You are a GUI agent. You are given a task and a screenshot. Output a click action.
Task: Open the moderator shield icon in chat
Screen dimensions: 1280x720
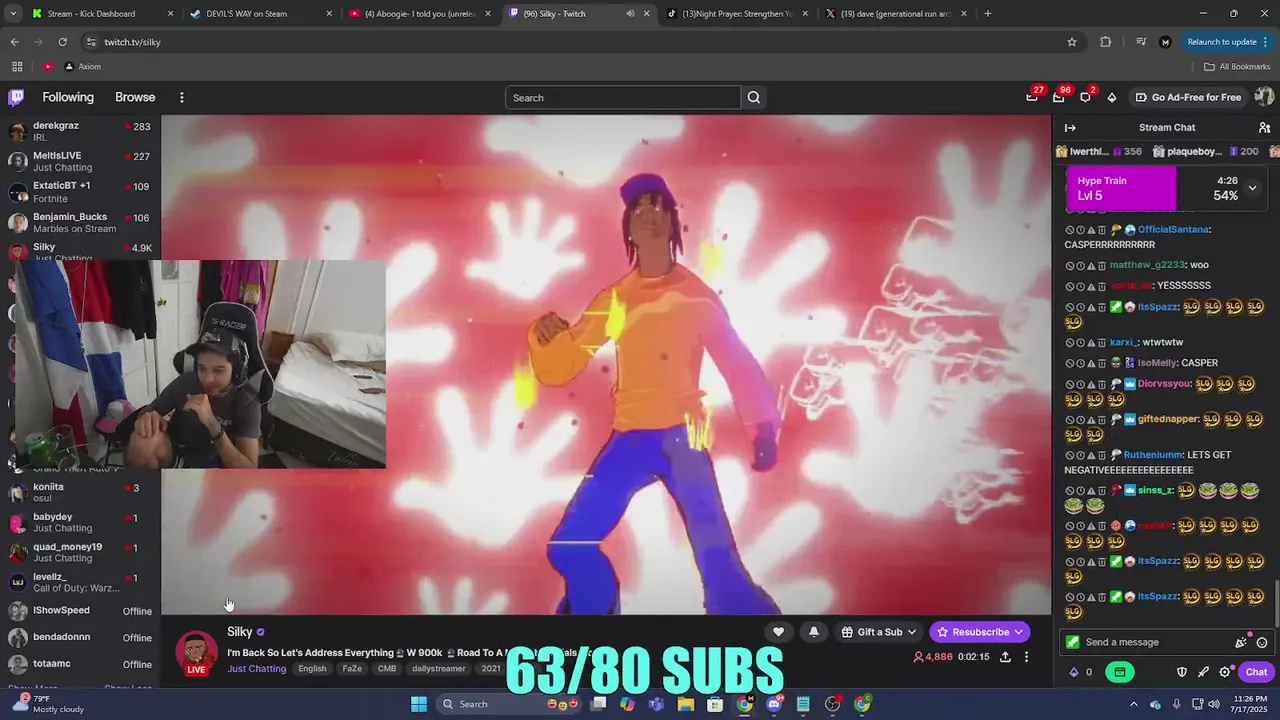(x=1181, y=672)
